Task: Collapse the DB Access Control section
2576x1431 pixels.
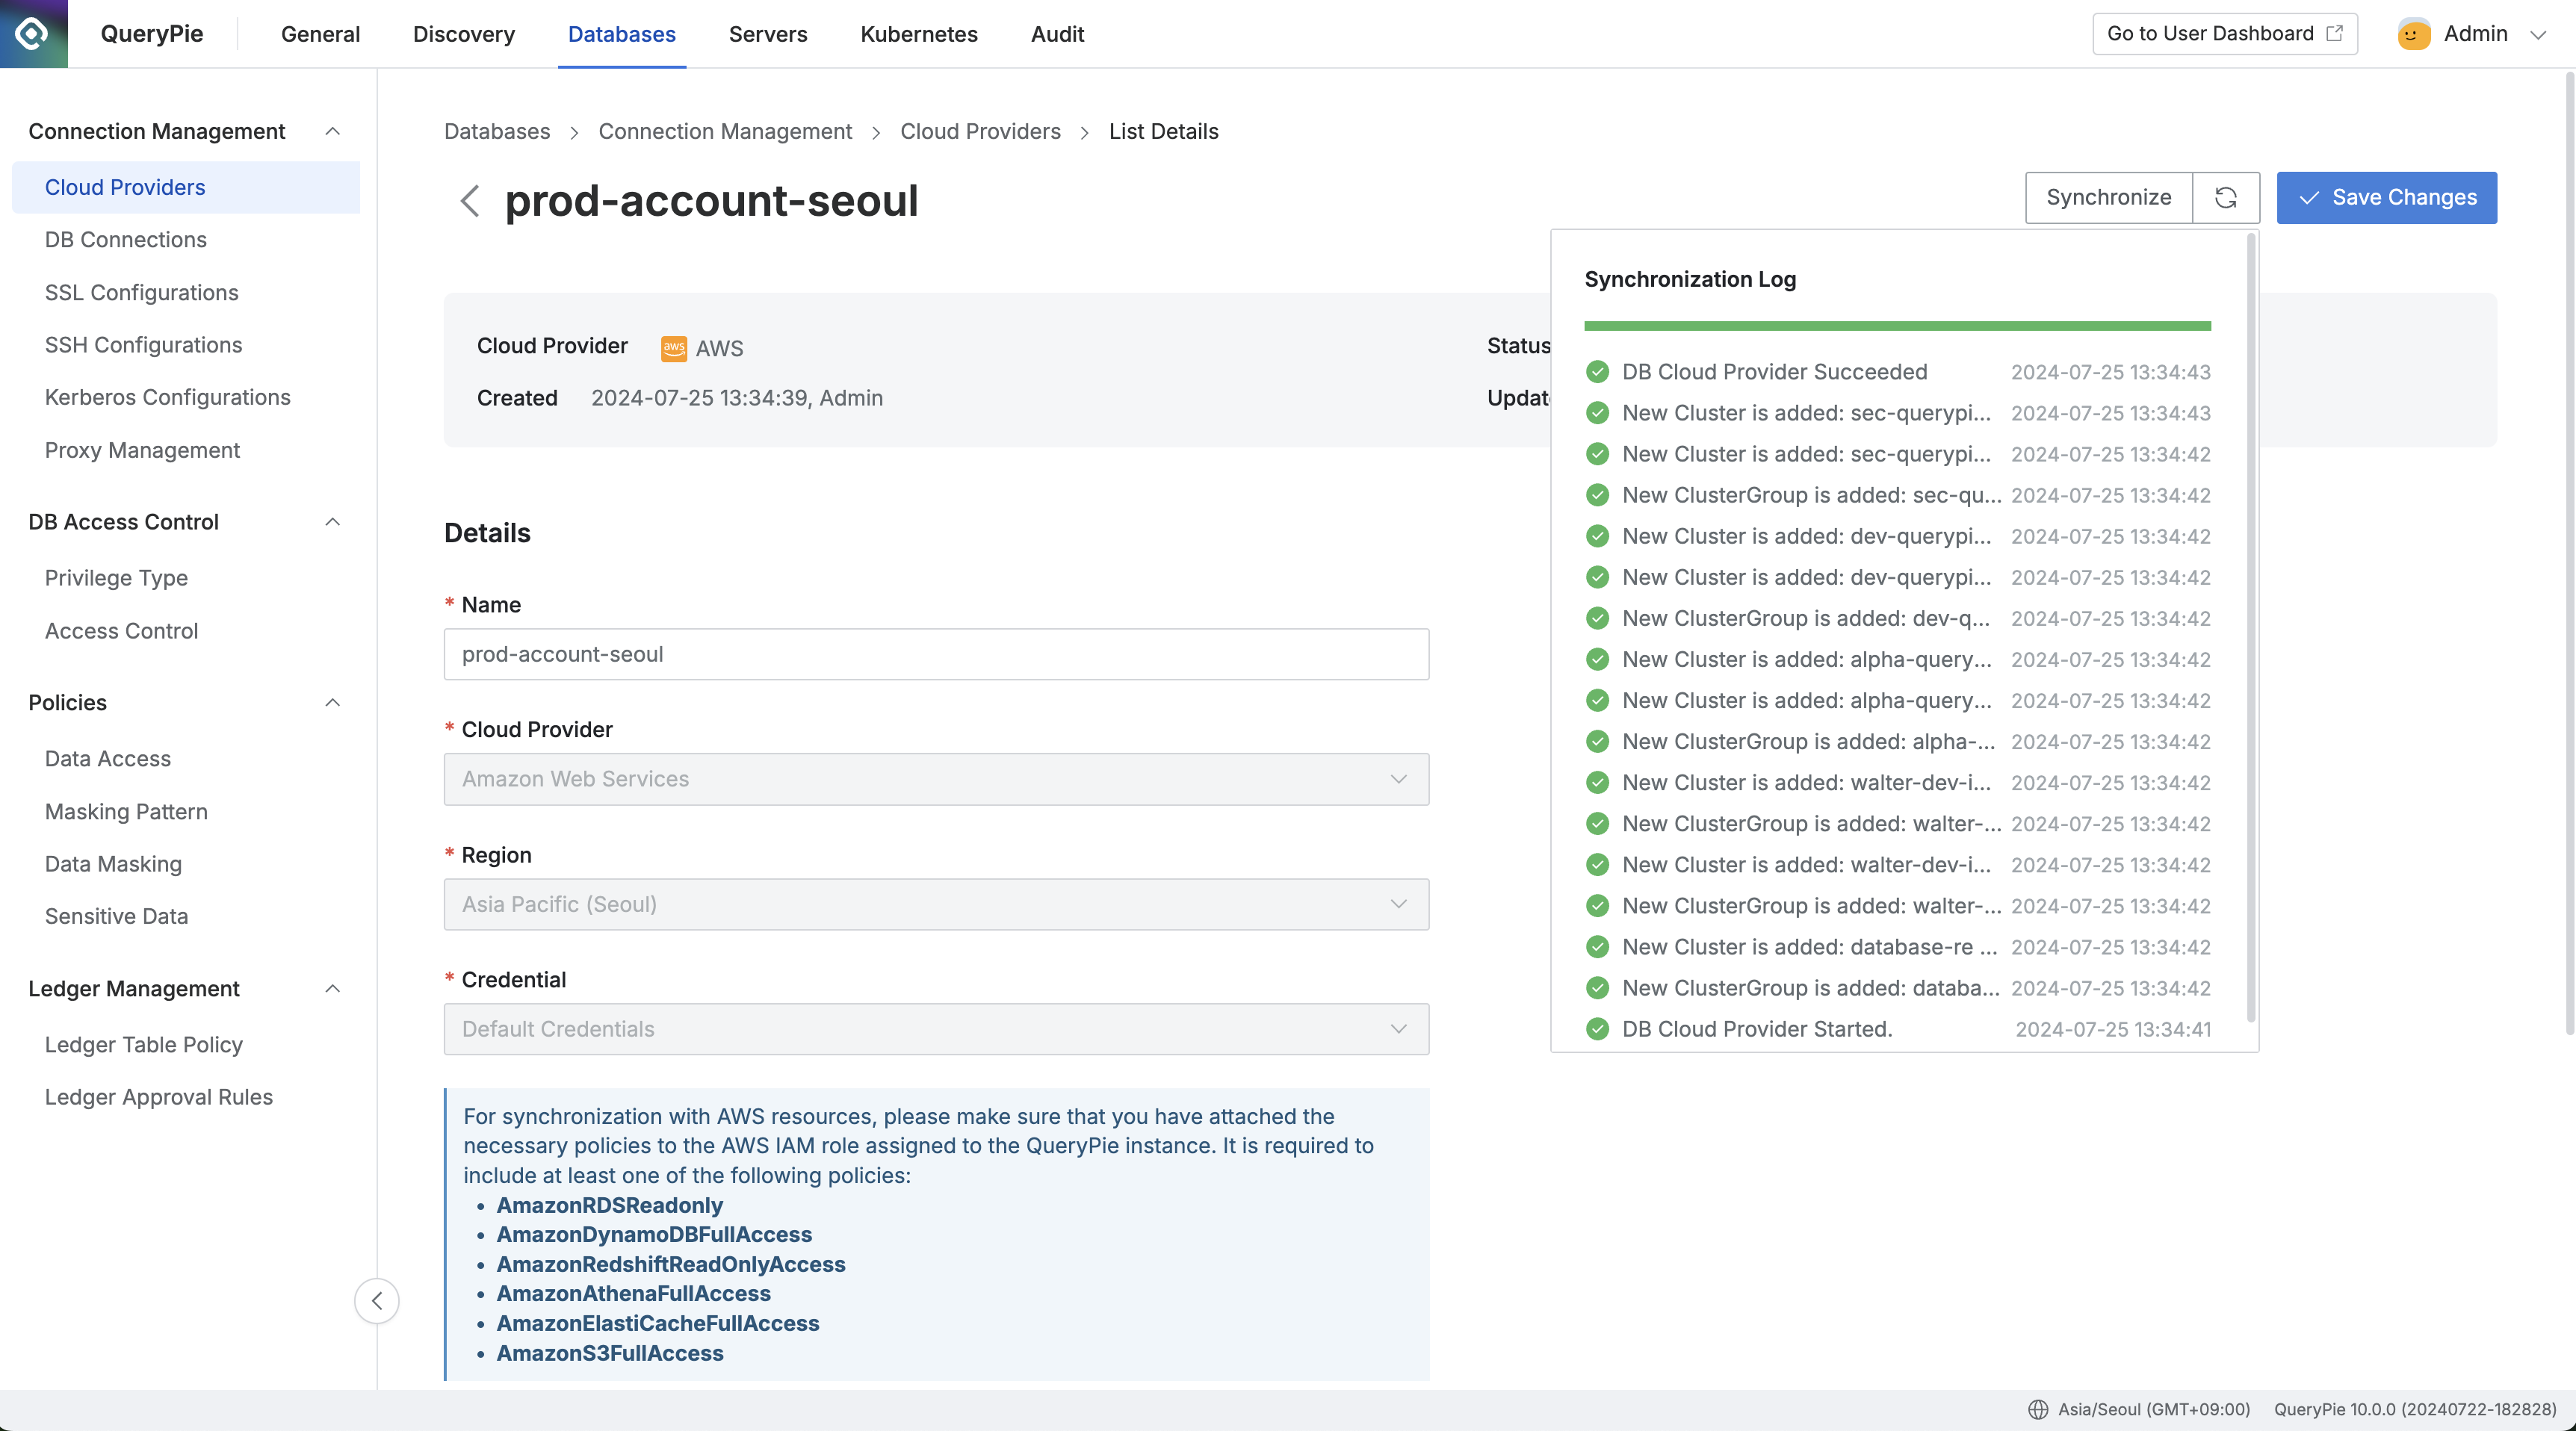Action: pyautogui.click(x=333, y=522)
